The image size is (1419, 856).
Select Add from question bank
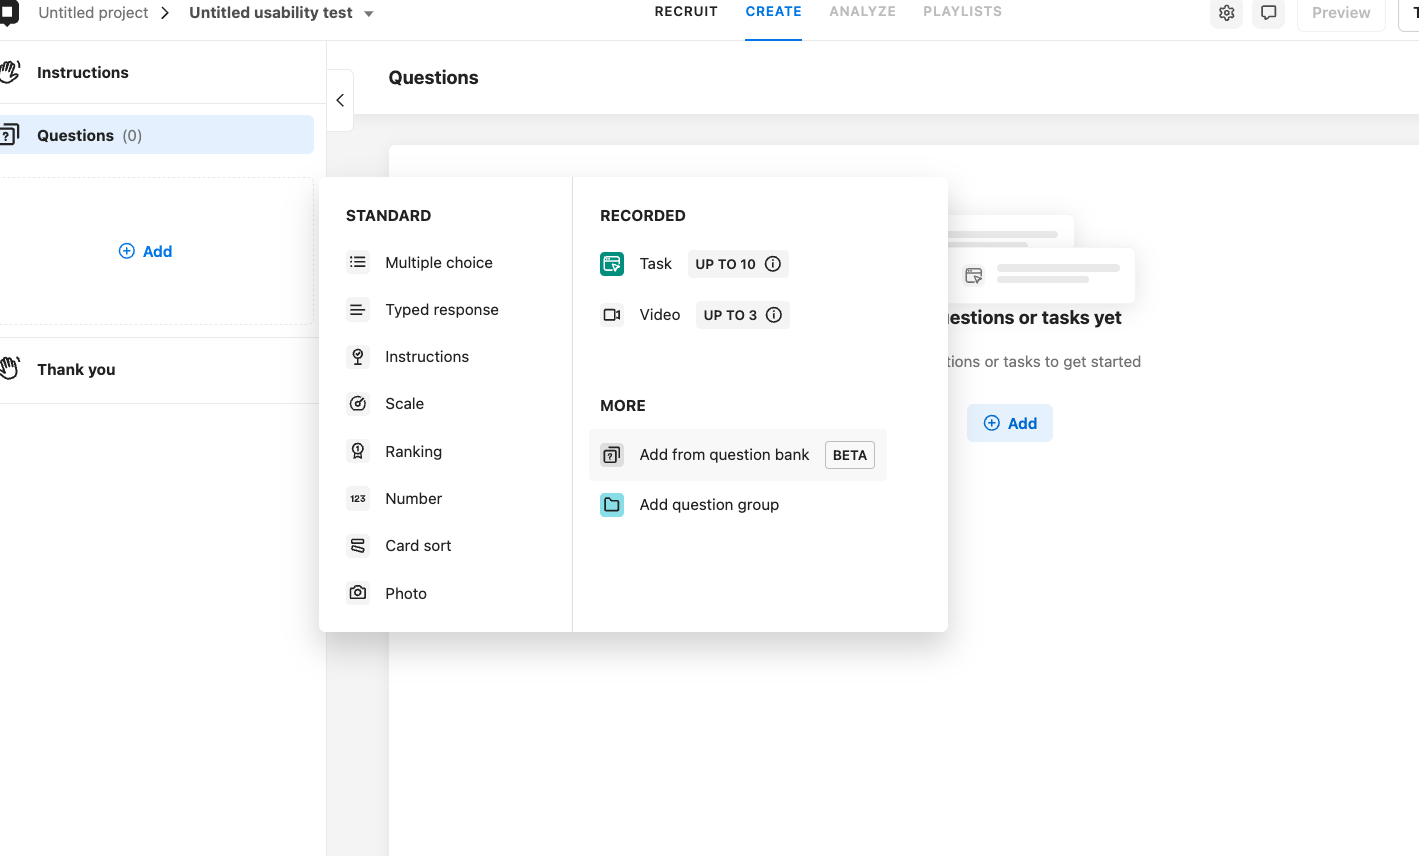coord(724,455)
